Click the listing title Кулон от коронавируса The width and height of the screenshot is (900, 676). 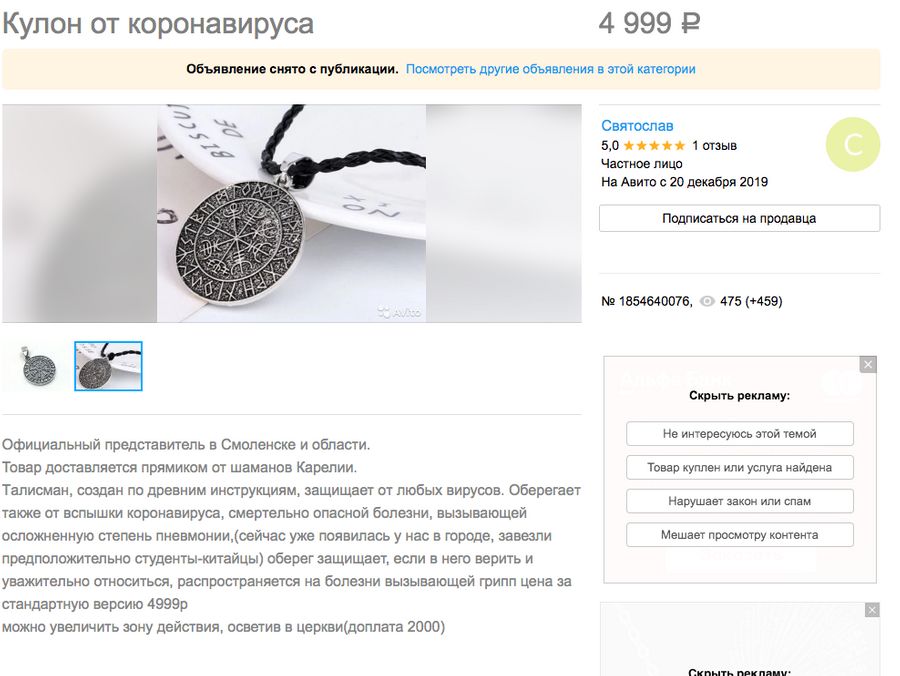click(158, 24)
